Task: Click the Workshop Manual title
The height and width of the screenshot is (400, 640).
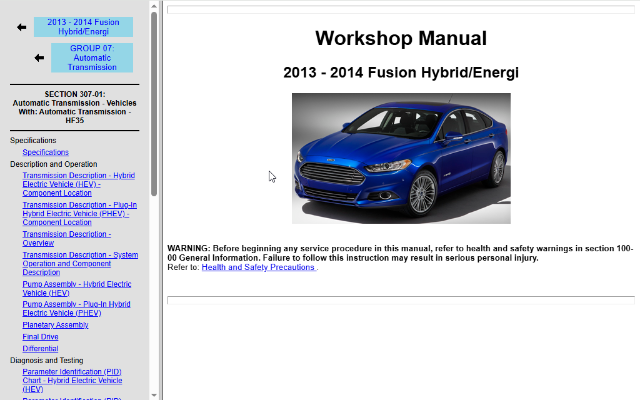Action: pos(401,38)
